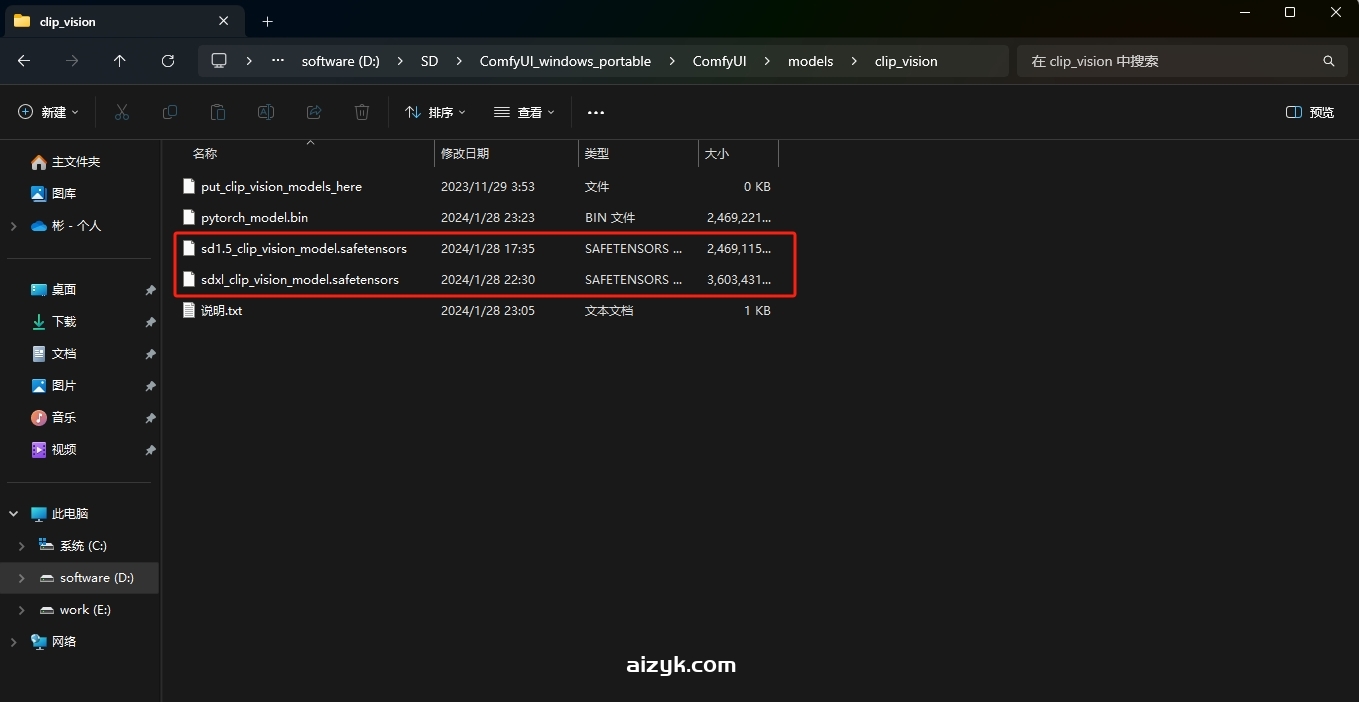This screenshot has height=702, width=1359.
Task: Toggle the 预览 (Preview) pane
Action: 1308,112
